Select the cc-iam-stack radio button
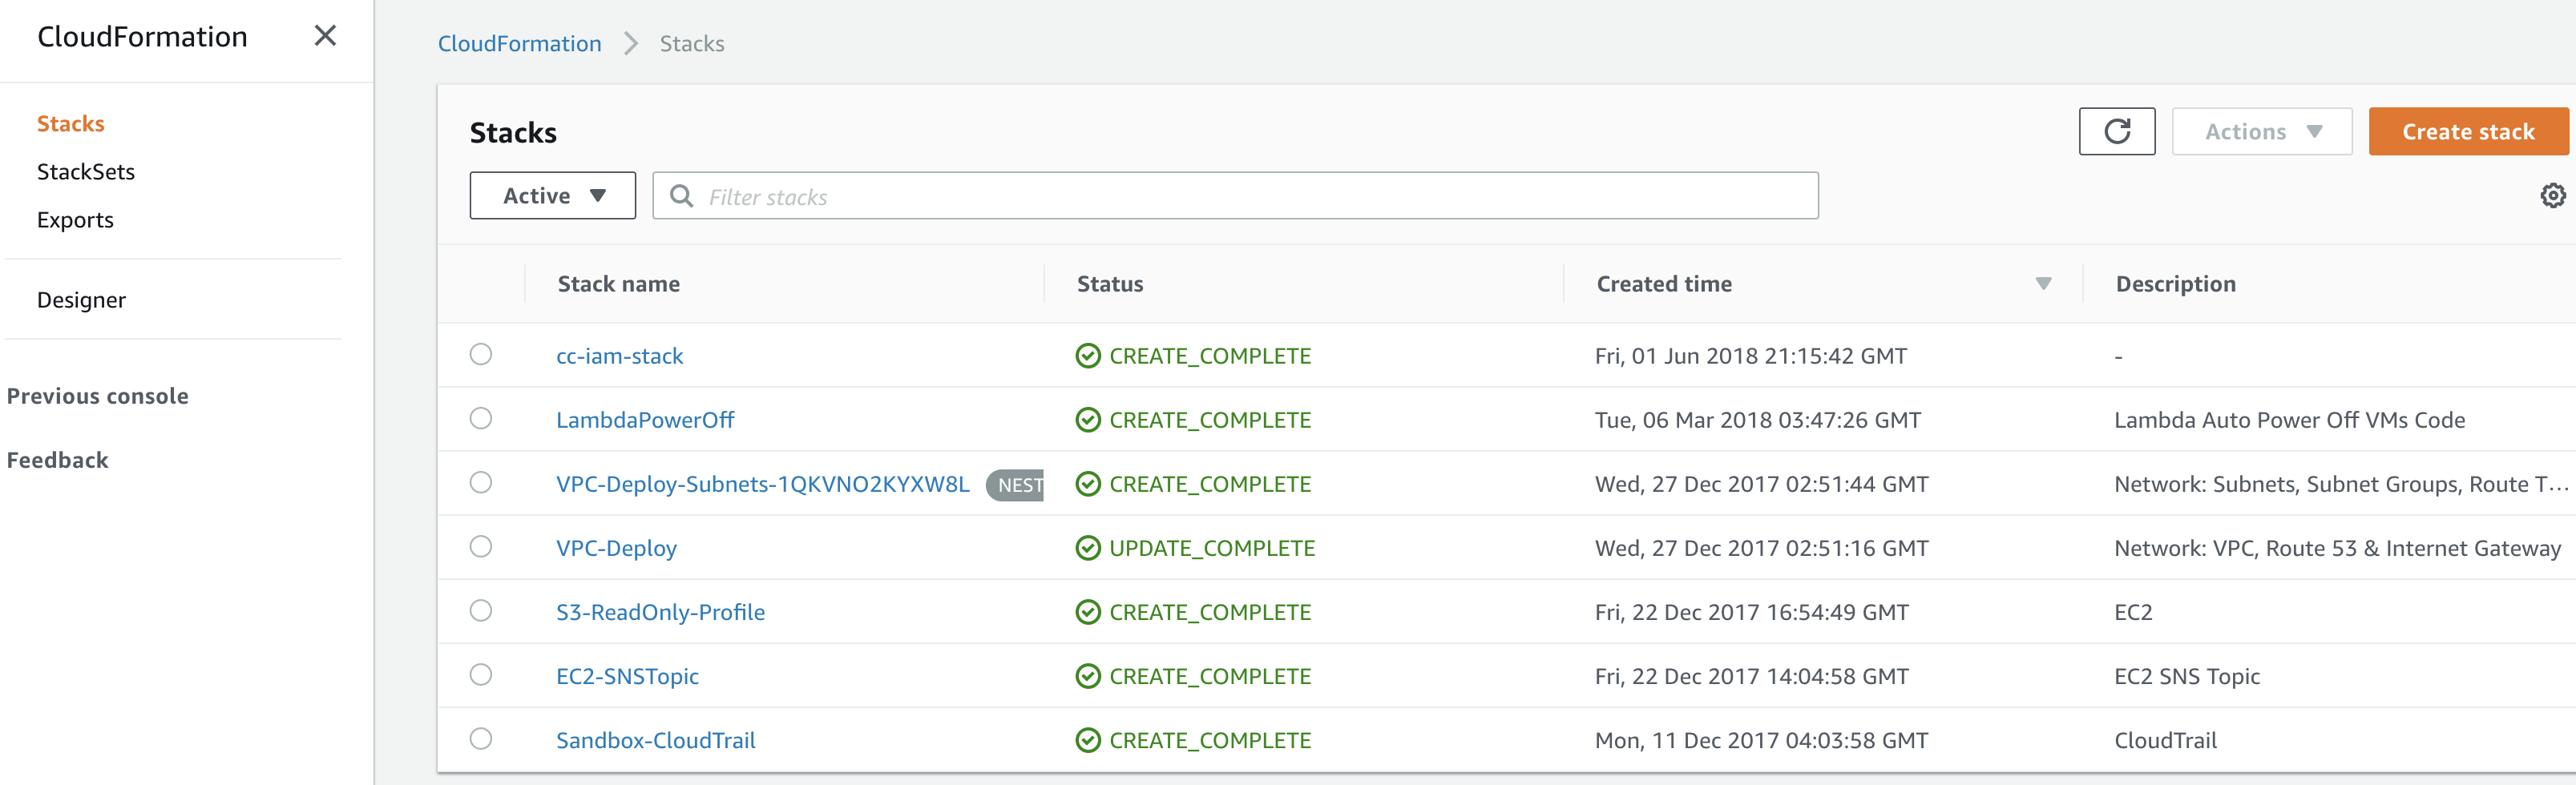The image size is (2576, 785). (x=481, y=355)
